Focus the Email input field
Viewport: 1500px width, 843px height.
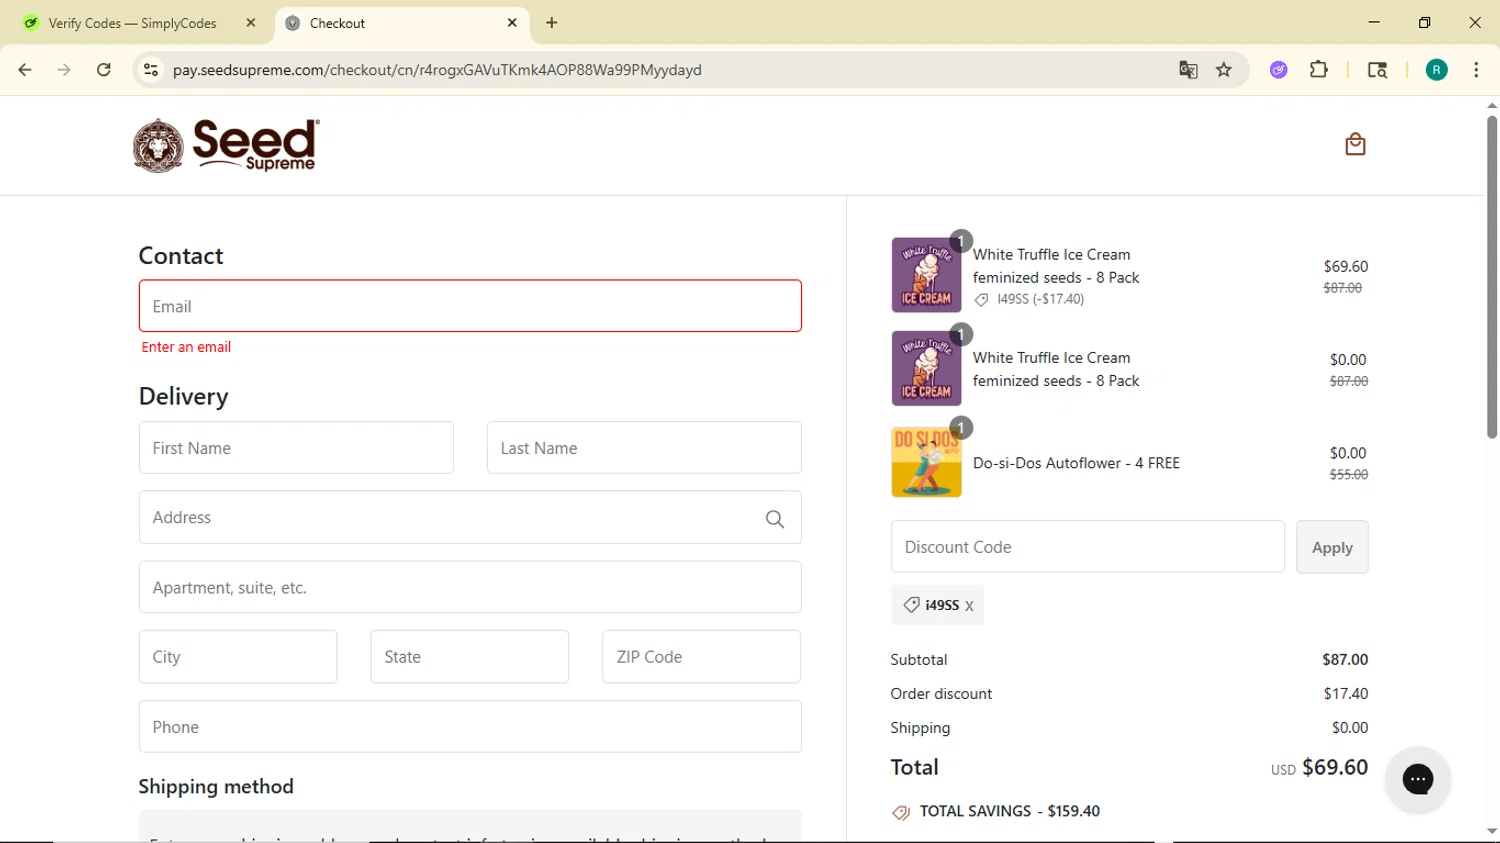(x=470, y=306)
